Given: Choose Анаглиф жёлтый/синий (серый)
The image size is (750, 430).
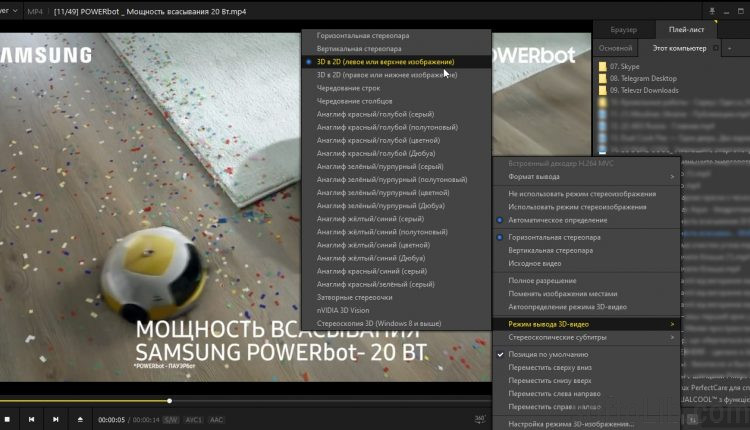Looking at the screenshot, I should pos(397,219).
